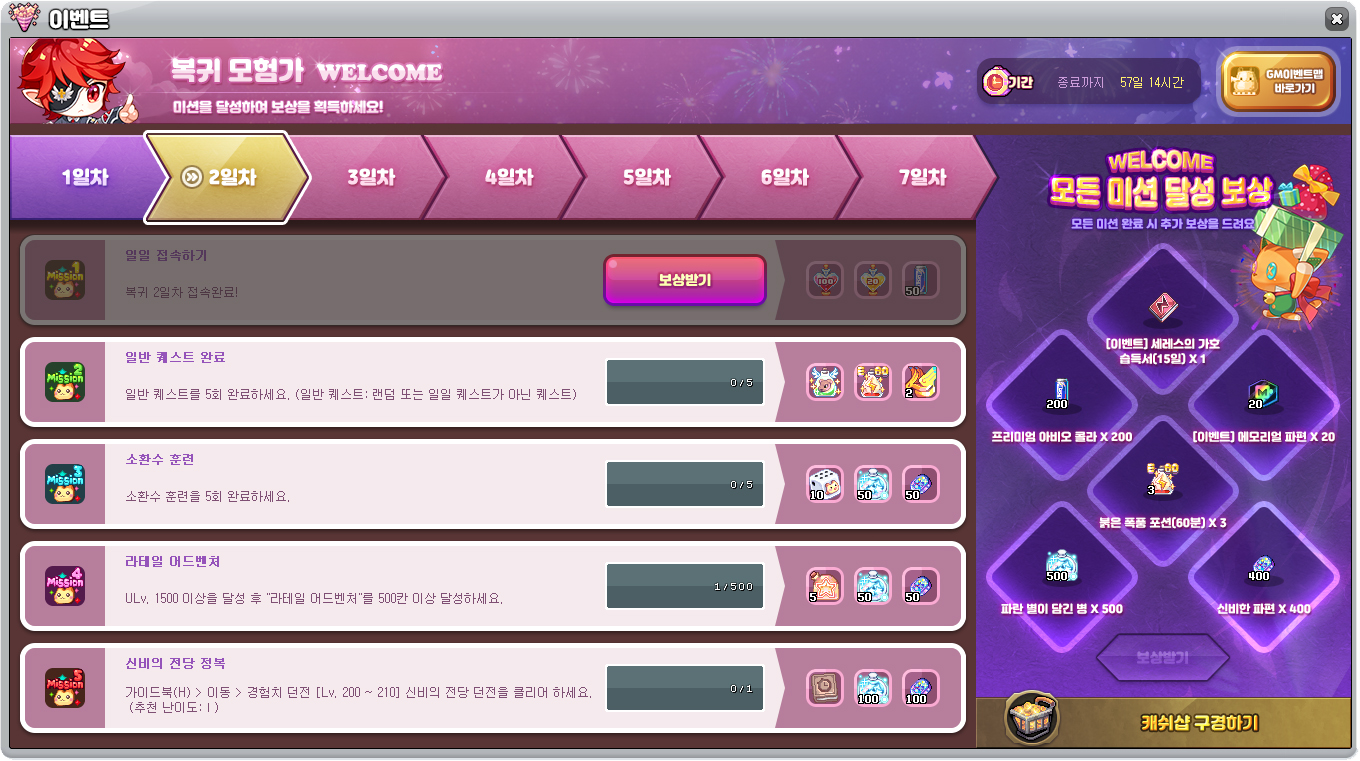Viewport: 1360px width, 761px height.
Task: Select the Mysterious Fragment x400 reward icon
Action: 1262,566
